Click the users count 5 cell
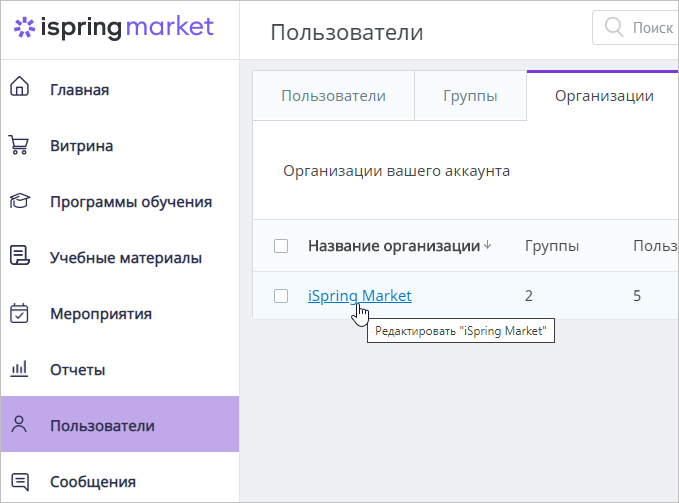The height and width of the screenshot is (503, 679). pos(637,296)
